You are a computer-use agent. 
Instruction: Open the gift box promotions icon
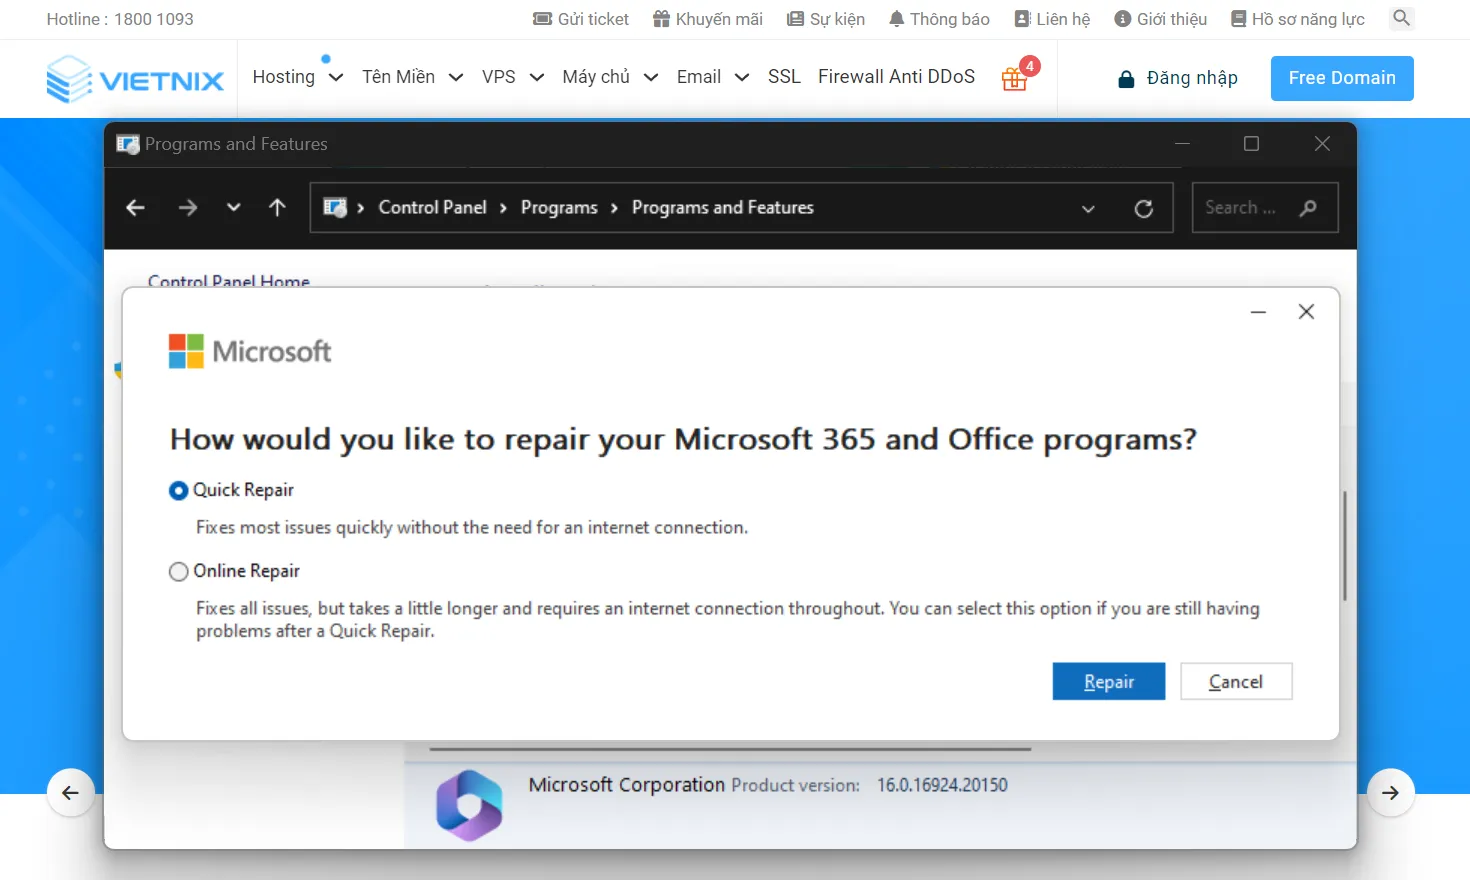click(1015, 78)
